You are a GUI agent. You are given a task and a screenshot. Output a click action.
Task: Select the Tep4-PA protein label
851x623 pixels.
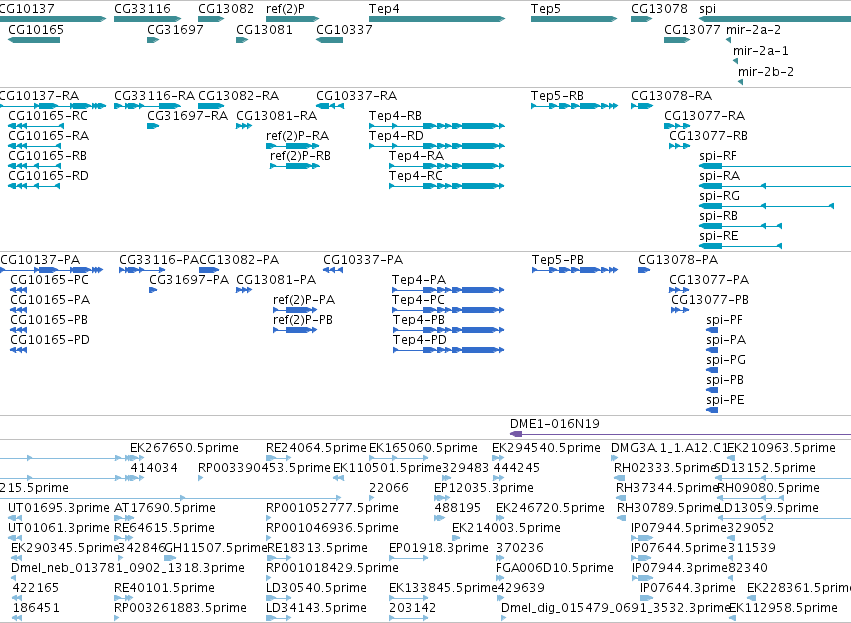419,280
